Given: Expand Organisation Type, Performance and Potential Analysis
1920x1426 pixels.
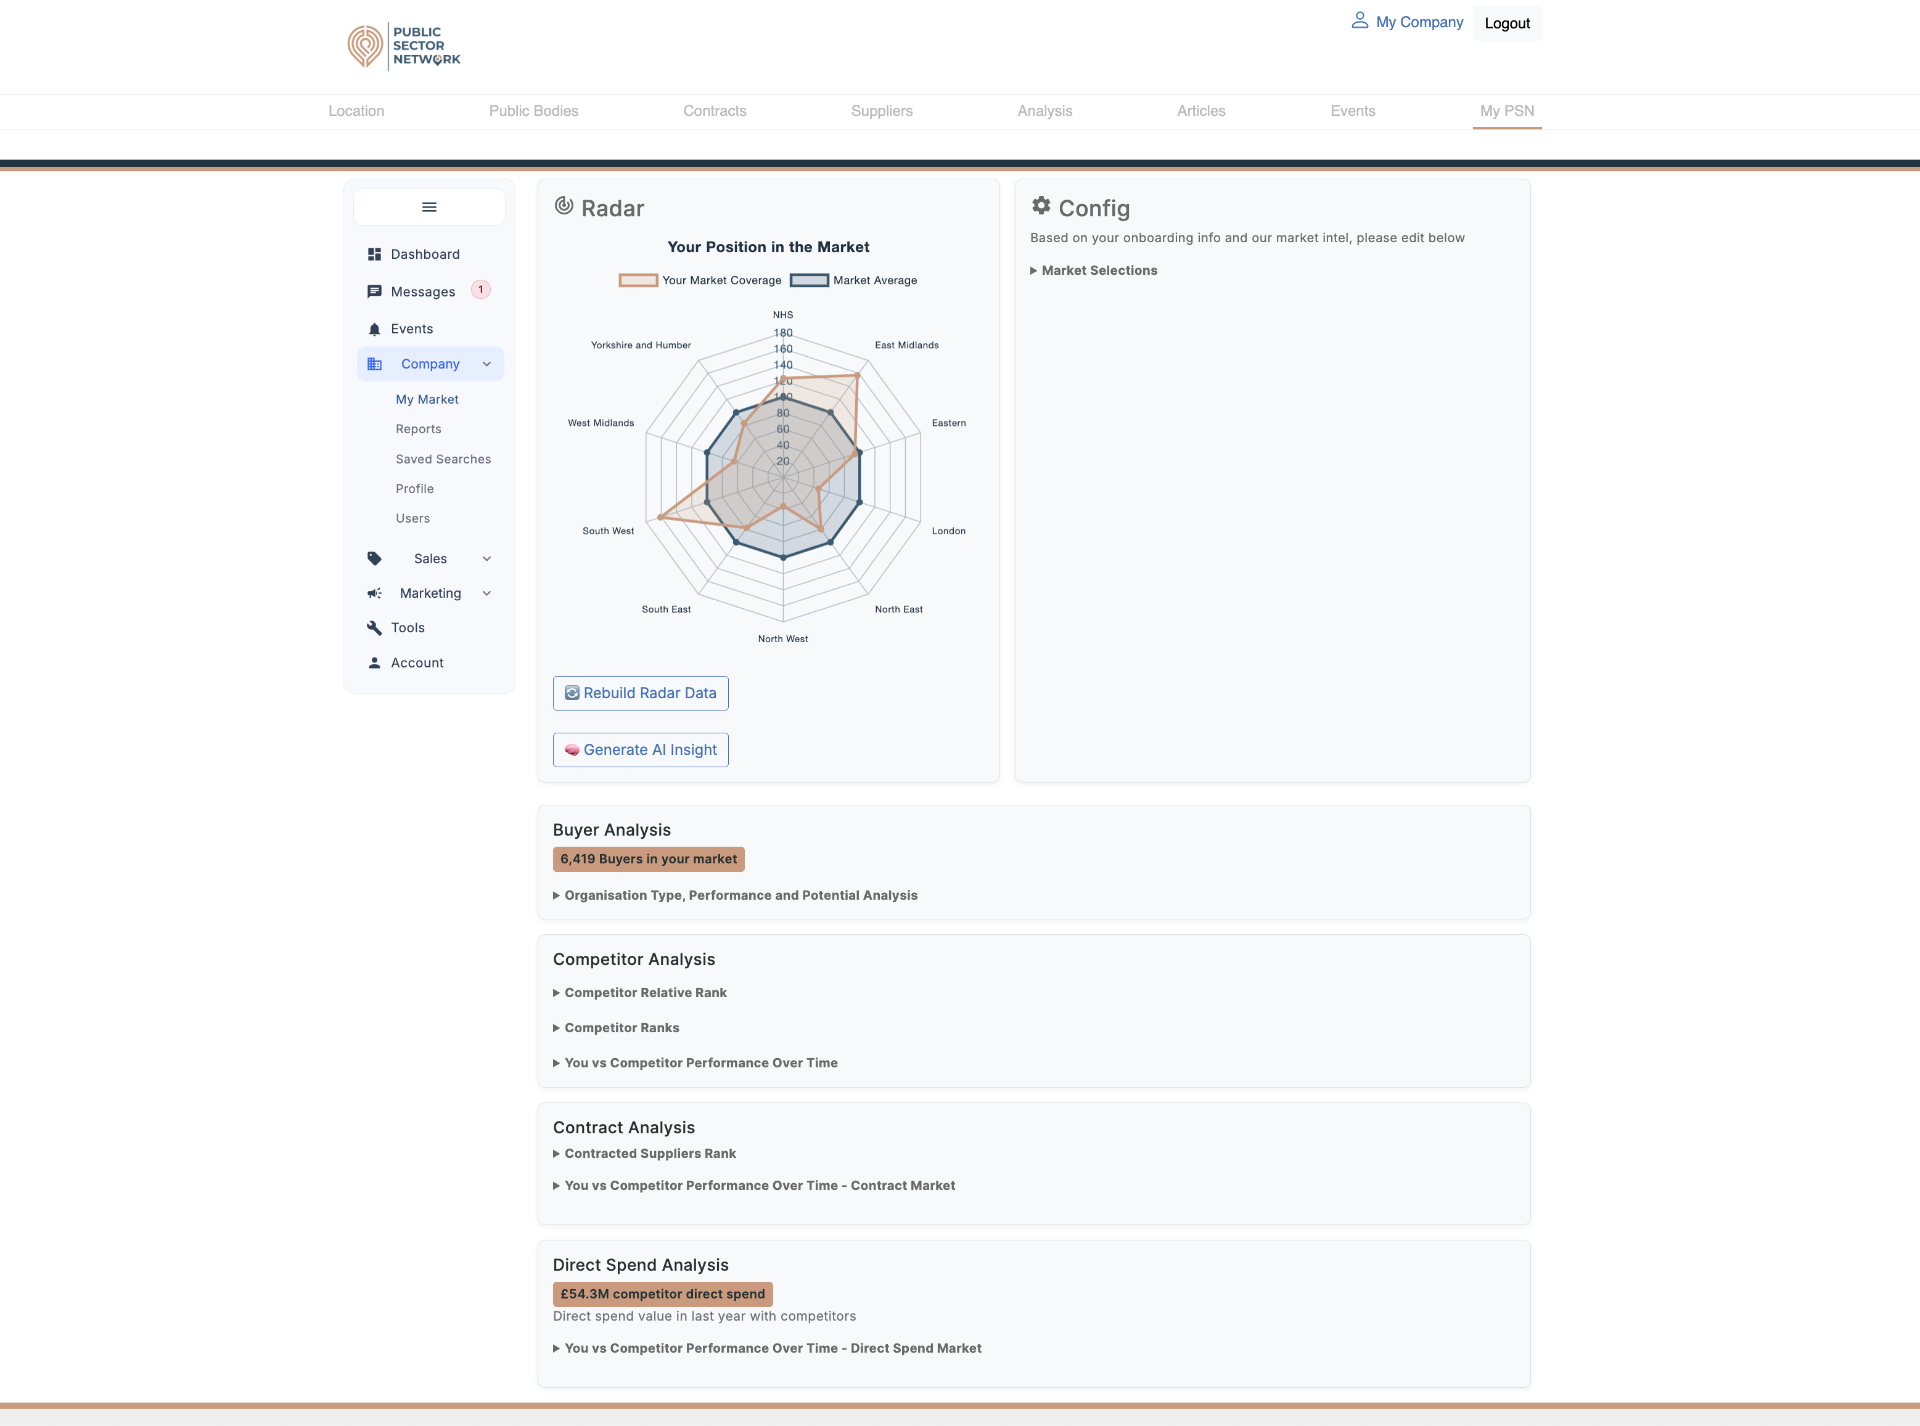Looking at the screenshot, I should (735, 896).
